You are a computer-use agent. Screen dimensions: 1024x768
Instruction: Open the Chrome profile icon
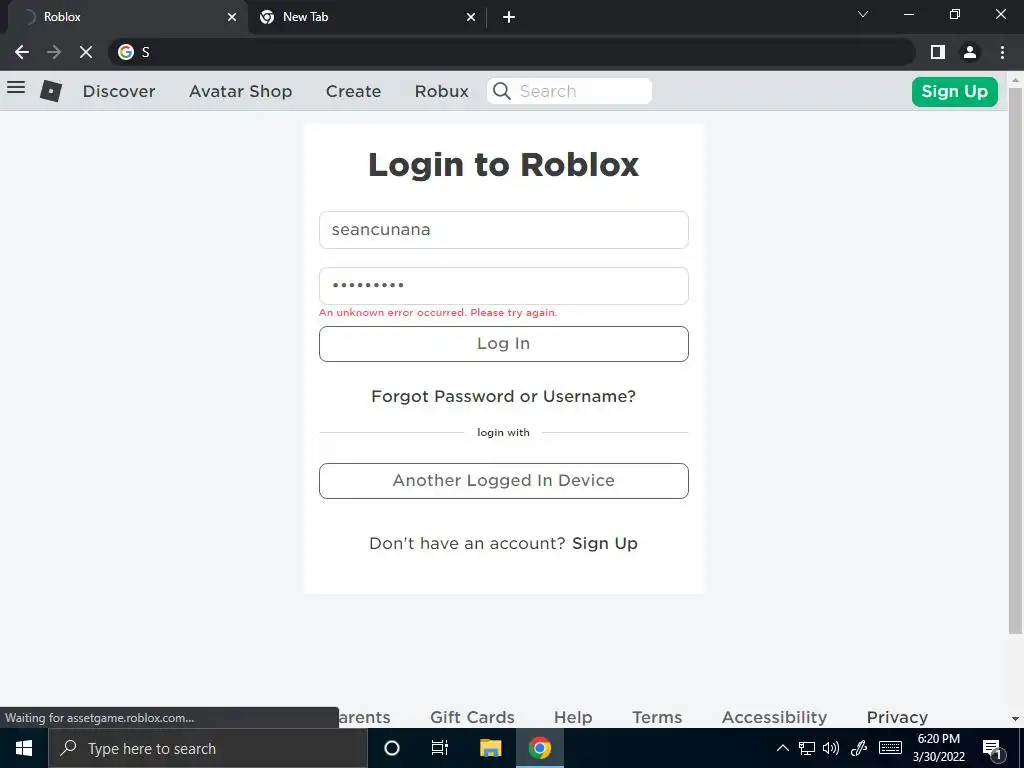[970, 52]
